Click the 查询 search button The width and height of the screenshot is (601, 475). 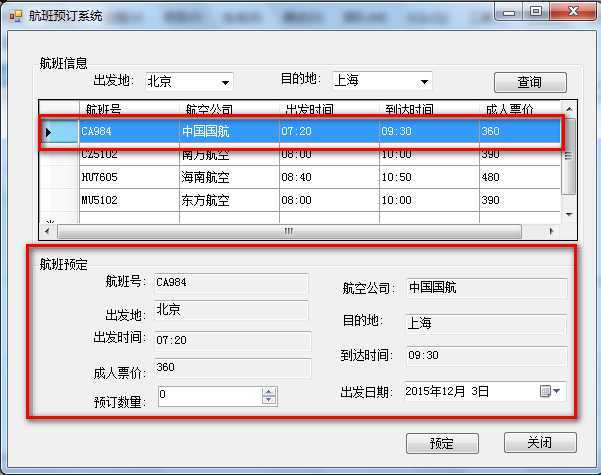click(530, 82)
